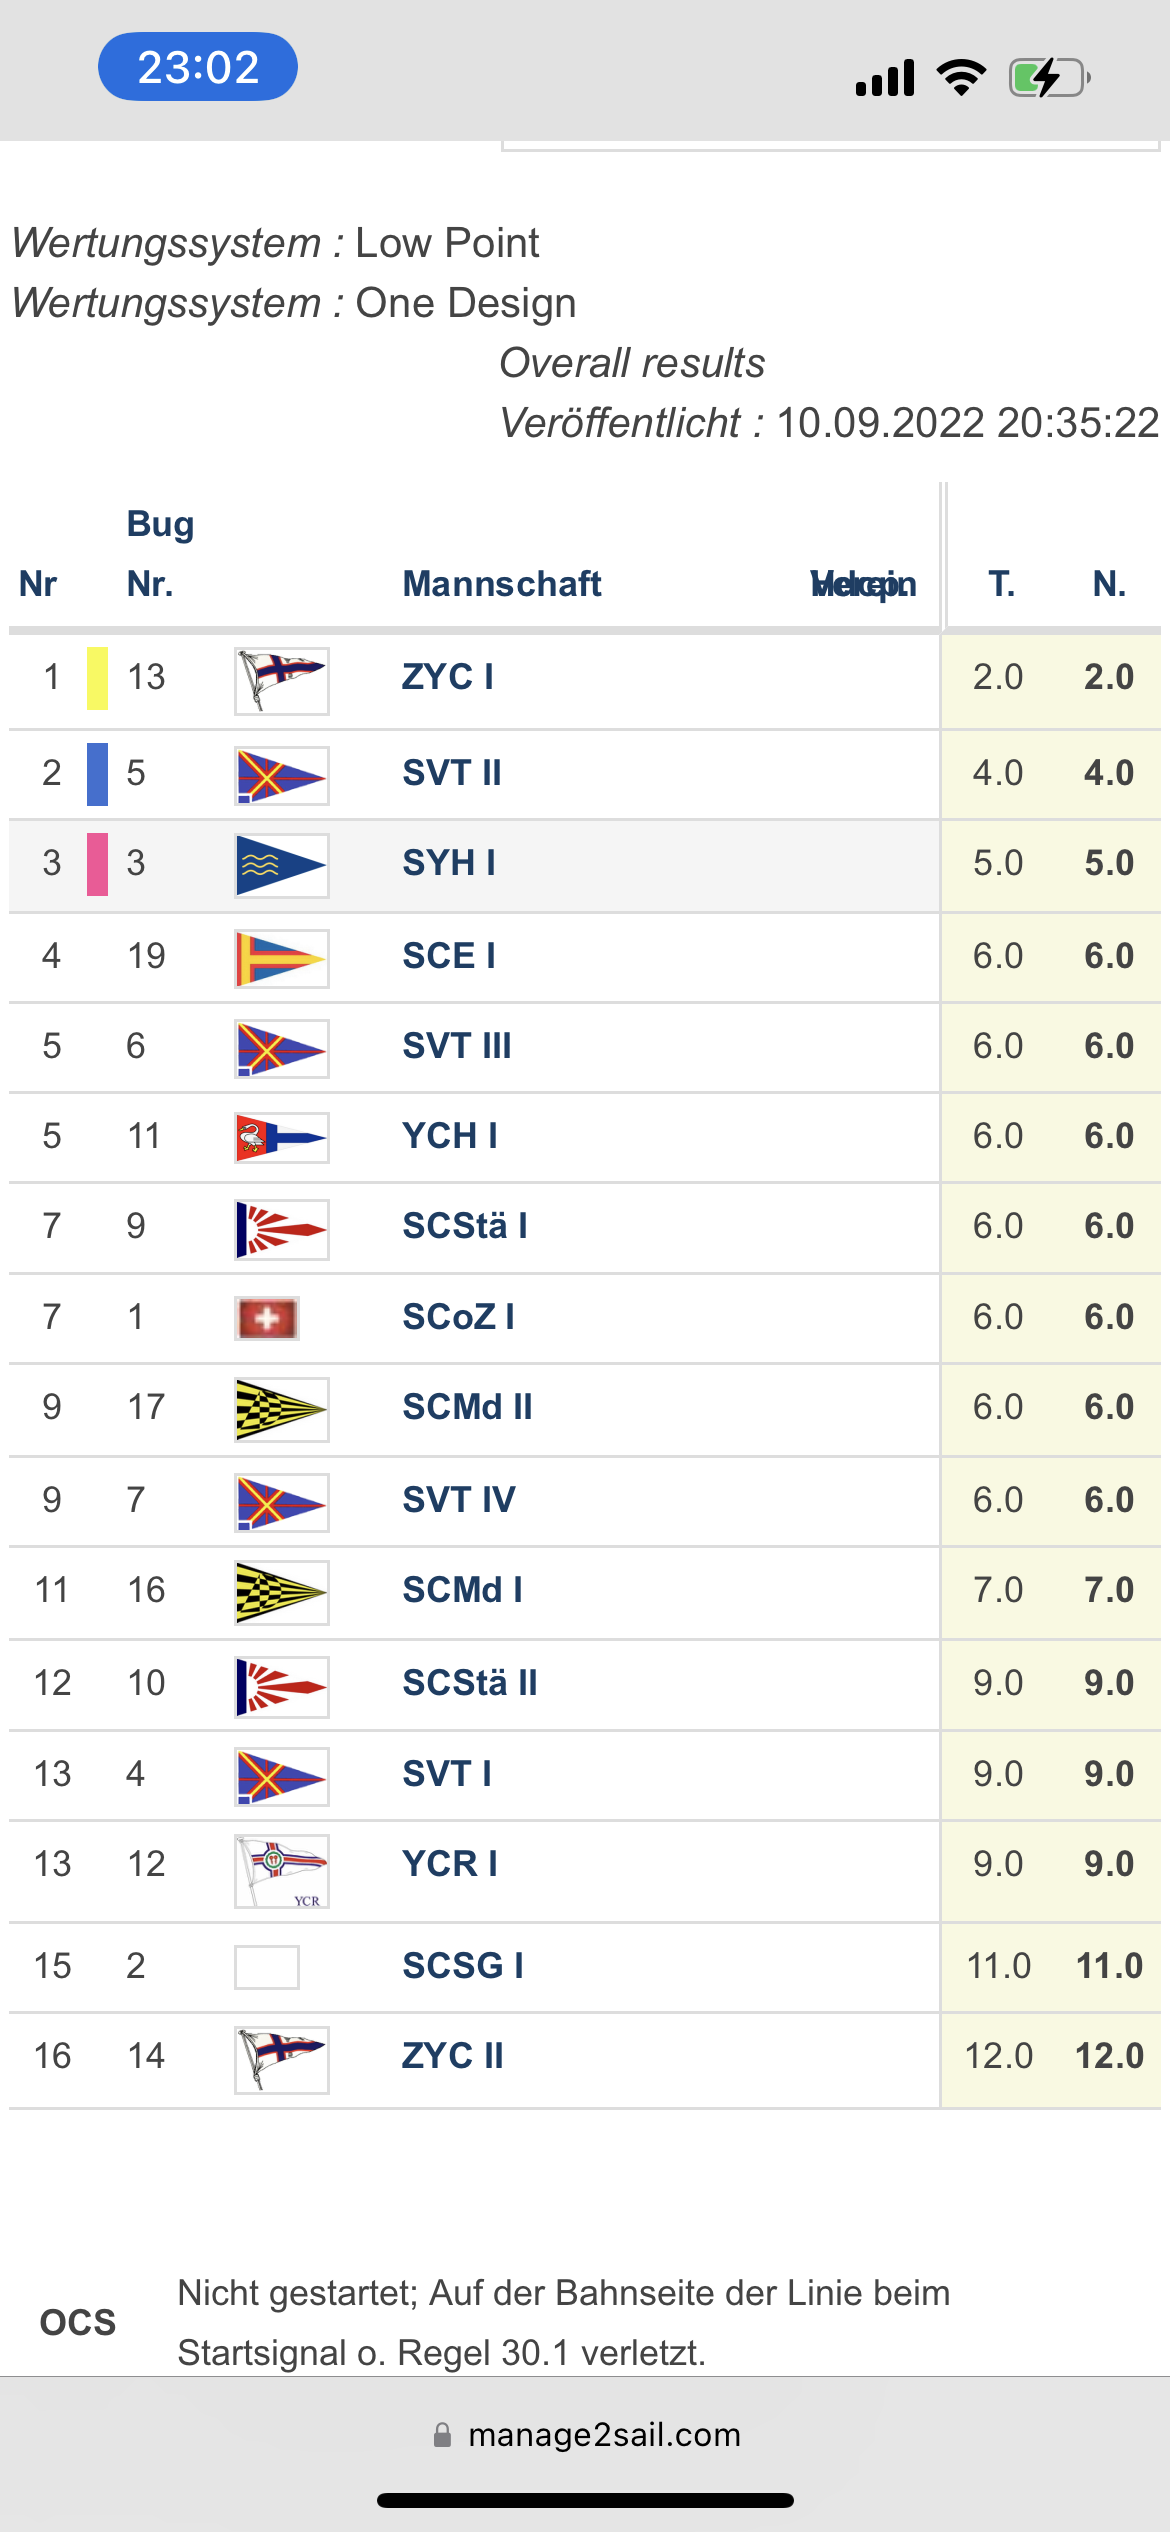Select the SCMd I result row score
Screen dimensions: 1170x2532
click(x=1108, y=1590)
